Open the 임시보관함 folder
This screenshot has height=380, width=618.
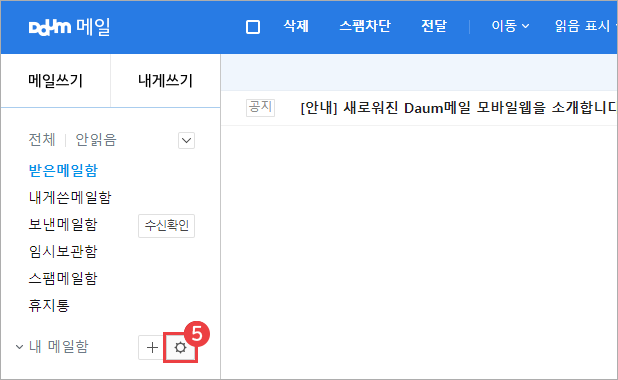63,251
